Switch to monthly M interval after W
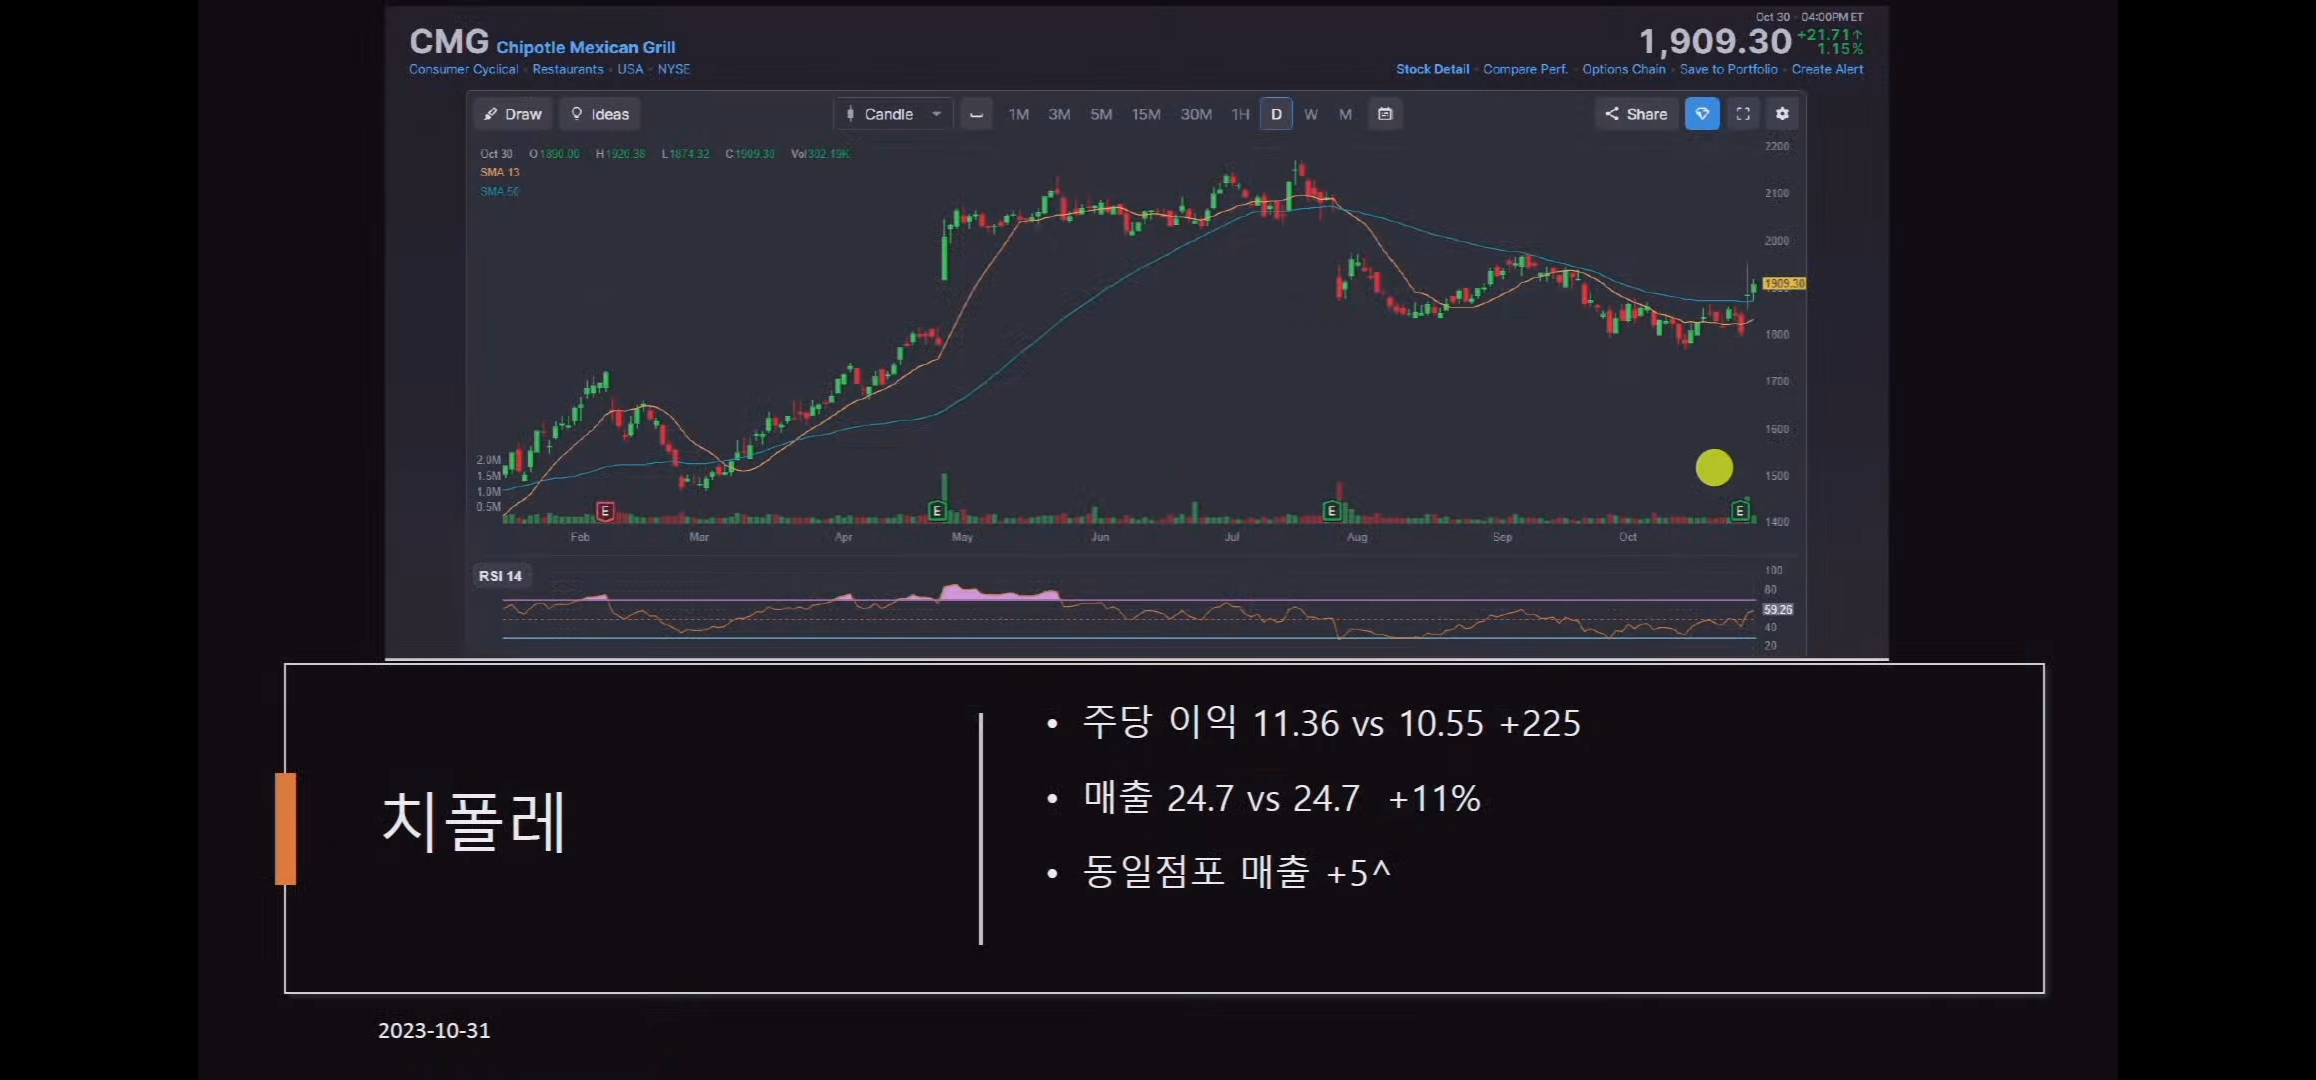Image resolution: width=2316 pixels, height=1080 pixels. tap(1345, 114)
